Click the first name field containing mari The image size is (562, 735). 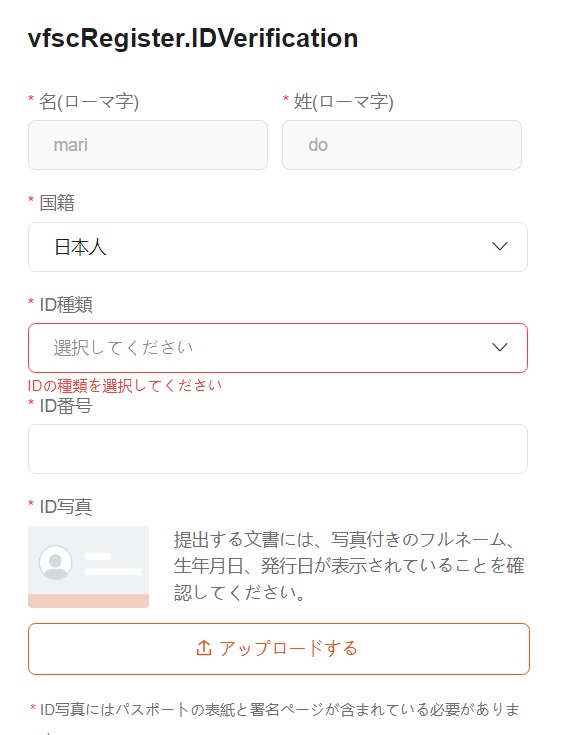click(x=148, y=145)
